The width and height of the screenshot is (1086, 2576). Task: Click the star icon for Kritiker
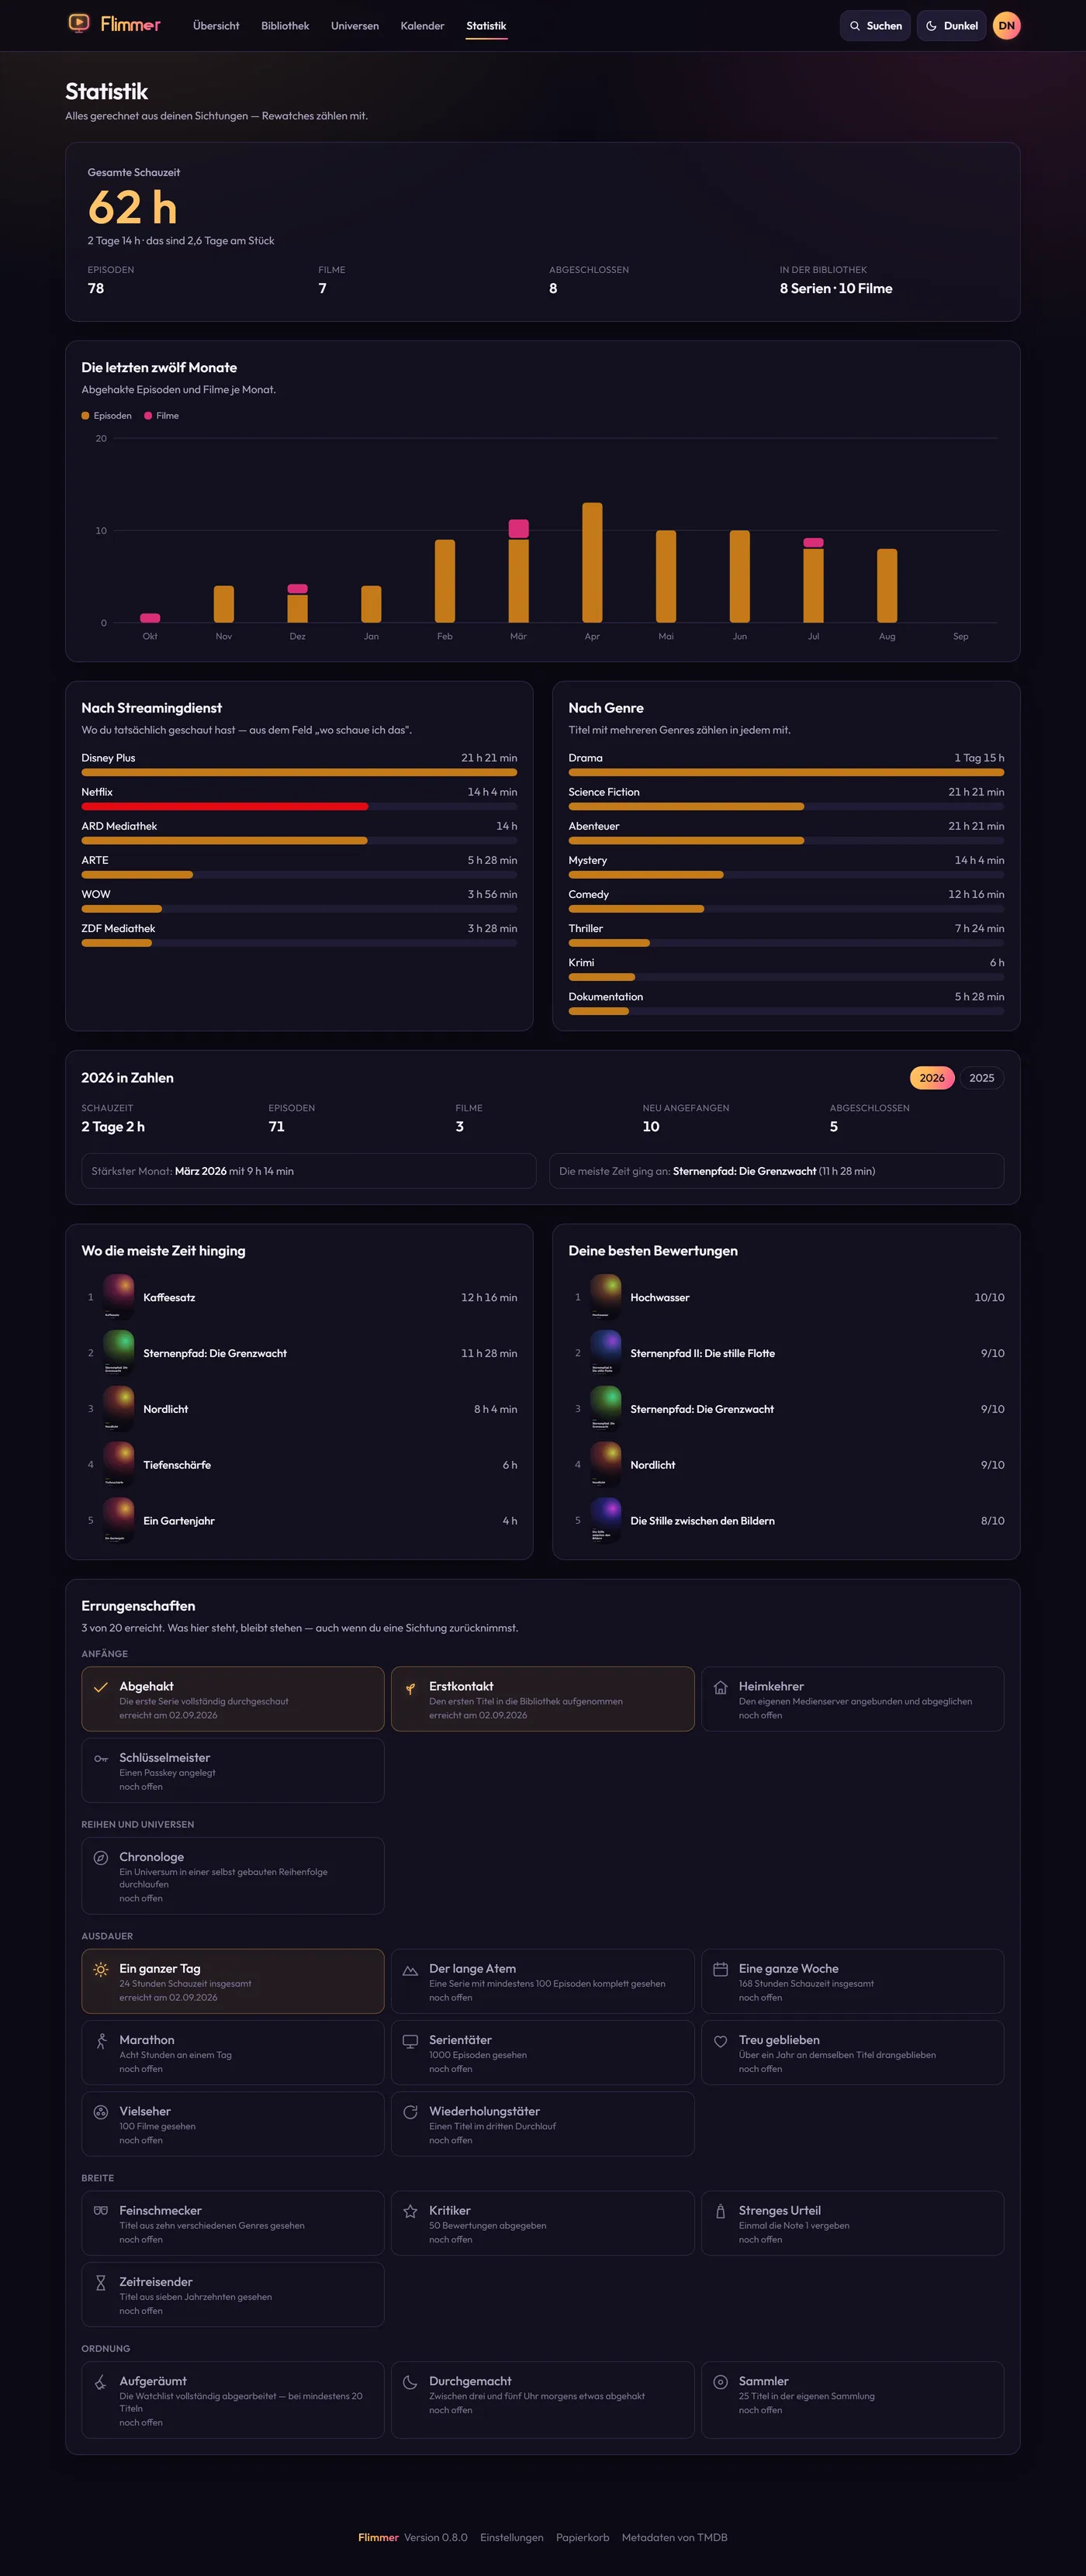410,2211
